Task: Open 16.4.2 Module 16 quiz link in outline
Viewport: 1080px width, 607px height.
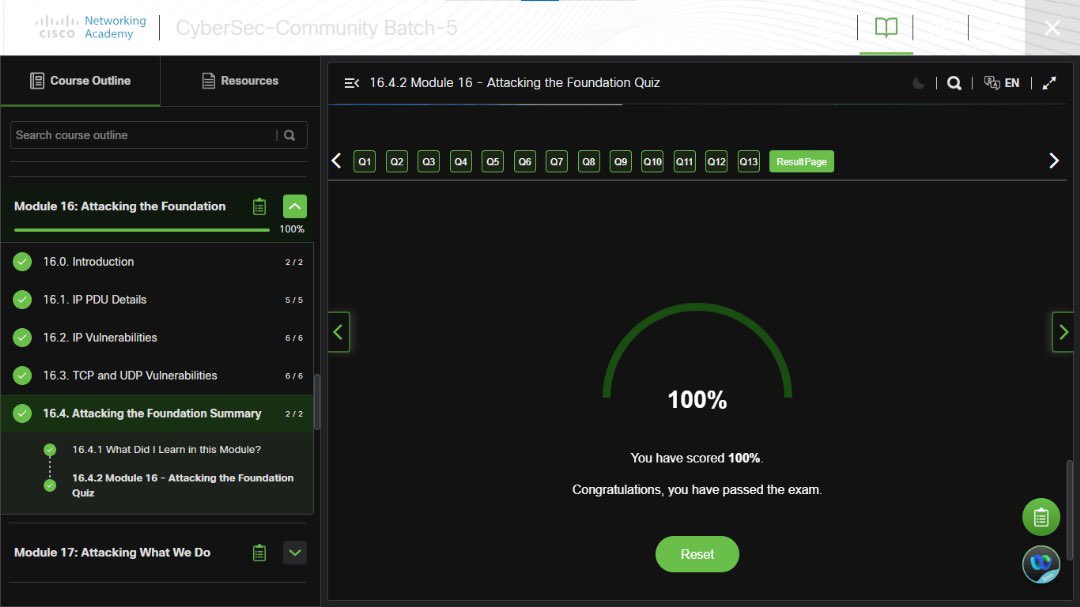Action: pyautogui.click(x=183, y=485)
